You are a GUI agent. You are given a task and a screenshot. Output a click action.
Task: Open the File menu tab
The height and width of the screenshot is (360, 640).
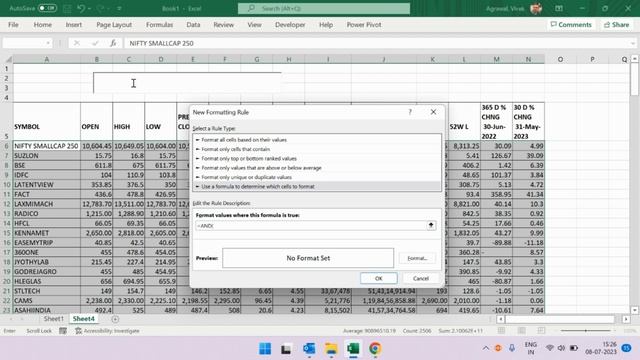click(13, 25)
